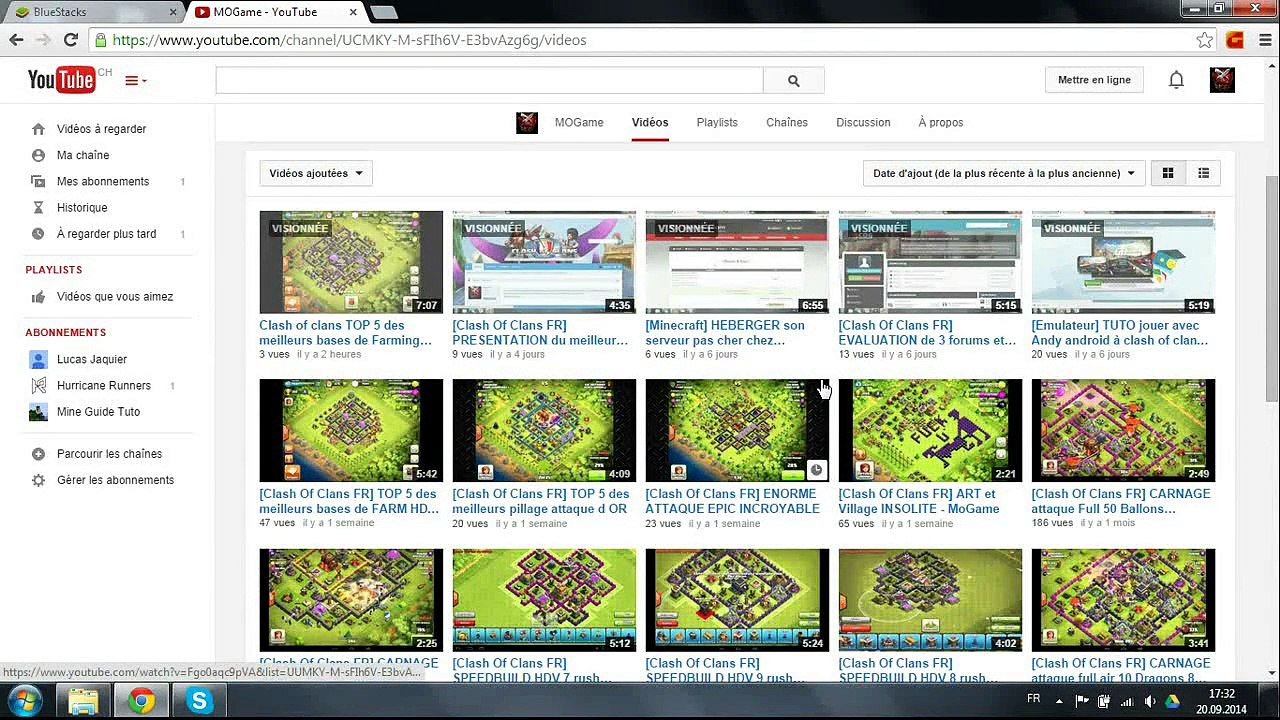Select the Vidéos channel tab
Screen dimensions: 1280x720
tap(650, 122)
